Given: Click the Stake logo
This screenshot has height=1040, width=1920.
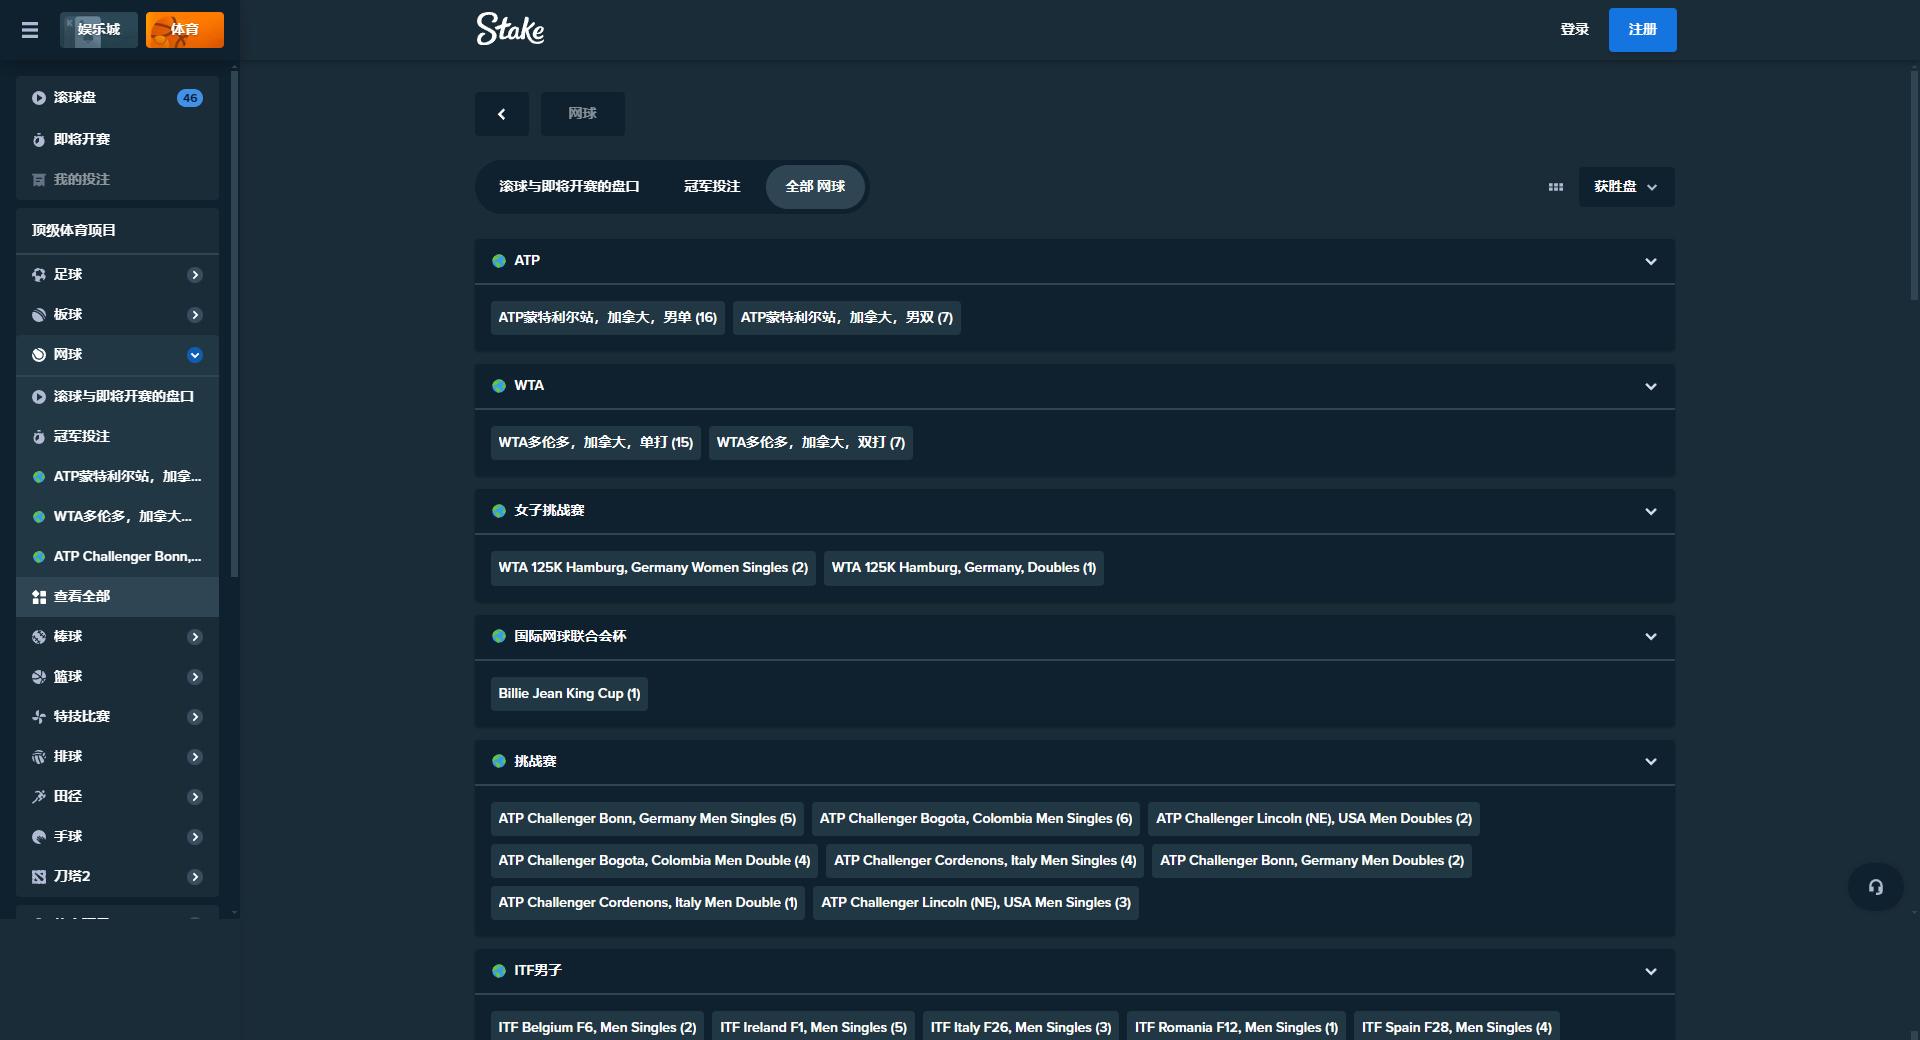Looking at the screenshot, I should click(510, 29).
